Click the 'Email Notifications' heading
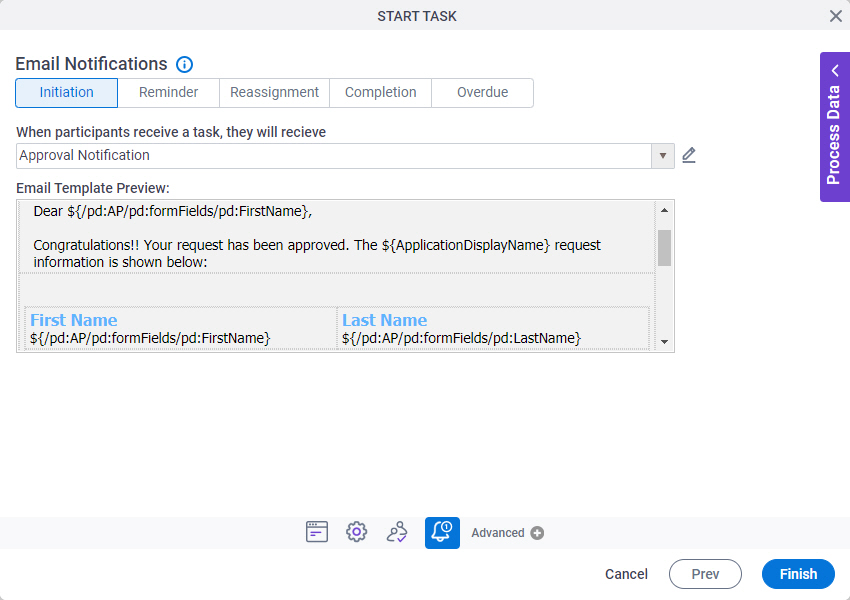The height and width of the screenshot is (600, 850). point(91,64)
